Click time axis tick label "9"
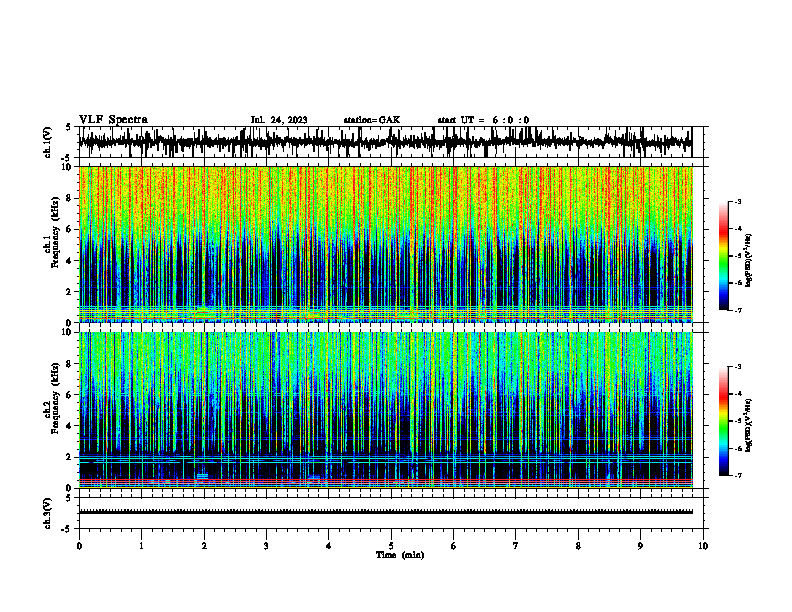Screen dimensions: 792x612 coord(640,546)
